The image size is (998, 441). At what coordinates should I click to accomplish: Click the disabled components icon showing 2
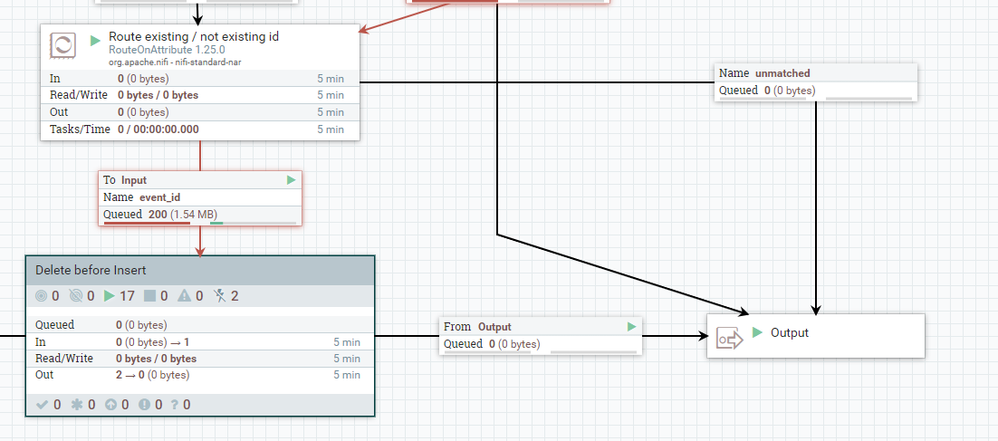pyautogui.click(x=220, y=296)
